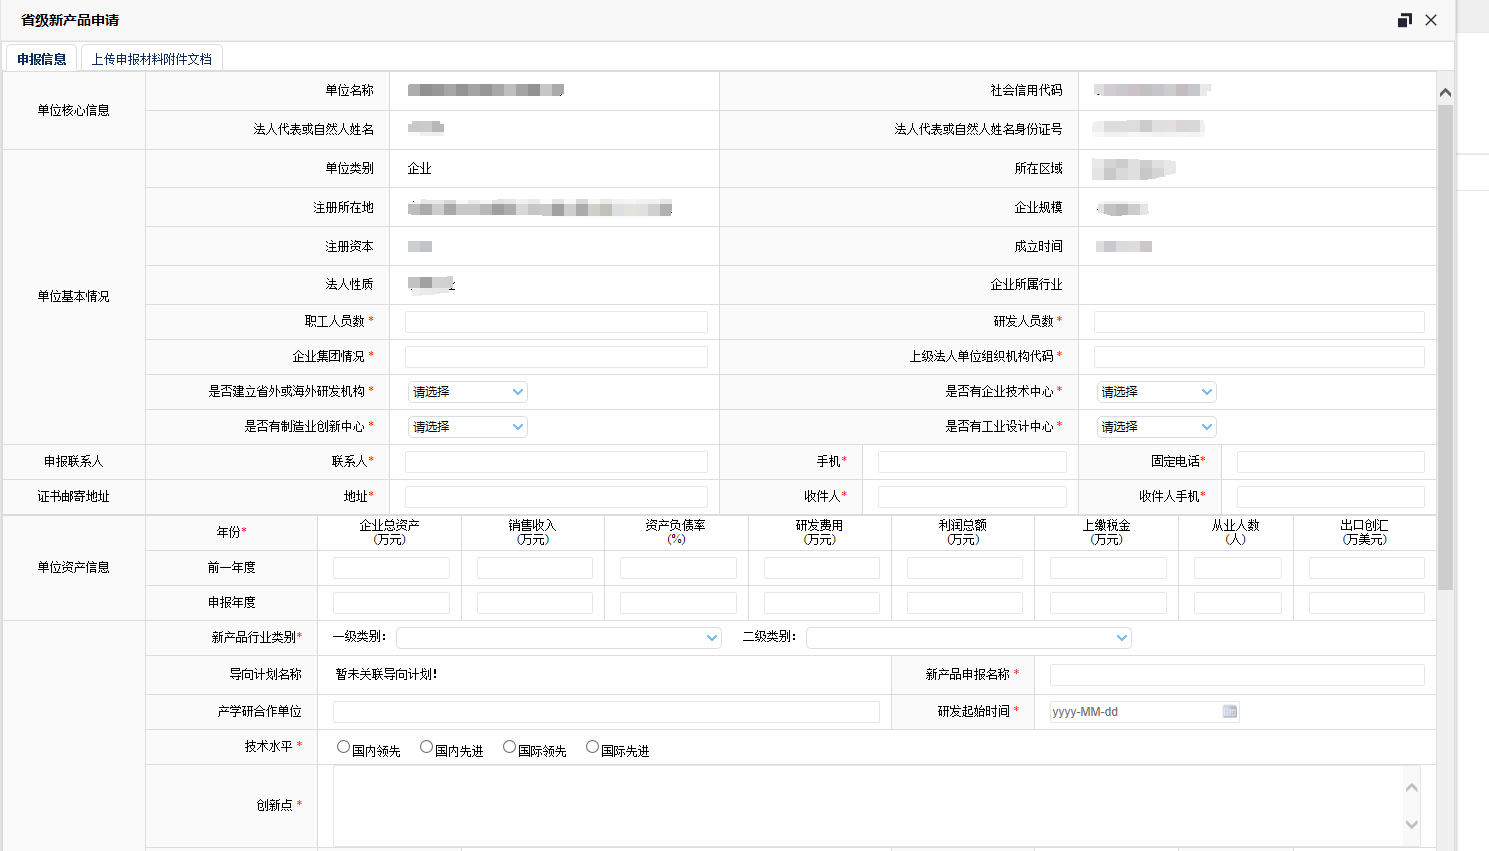Expand the 二级类别 dropdown
This screenshot has height=851, width=1489.
click(x=969, y=638)
